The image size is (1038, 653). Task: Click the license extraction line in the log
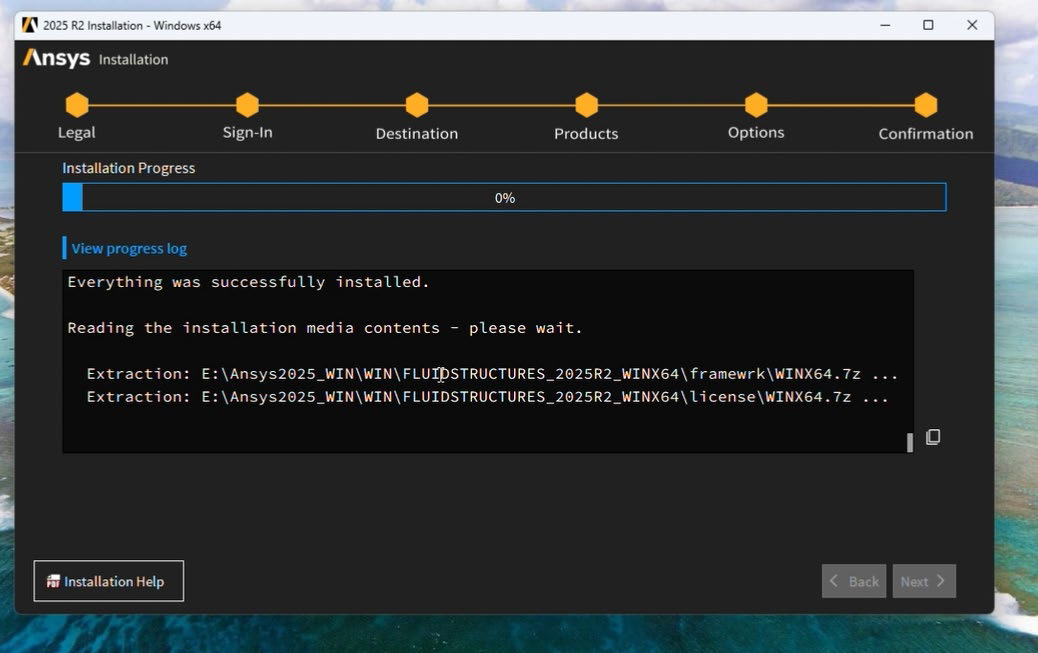487,397
